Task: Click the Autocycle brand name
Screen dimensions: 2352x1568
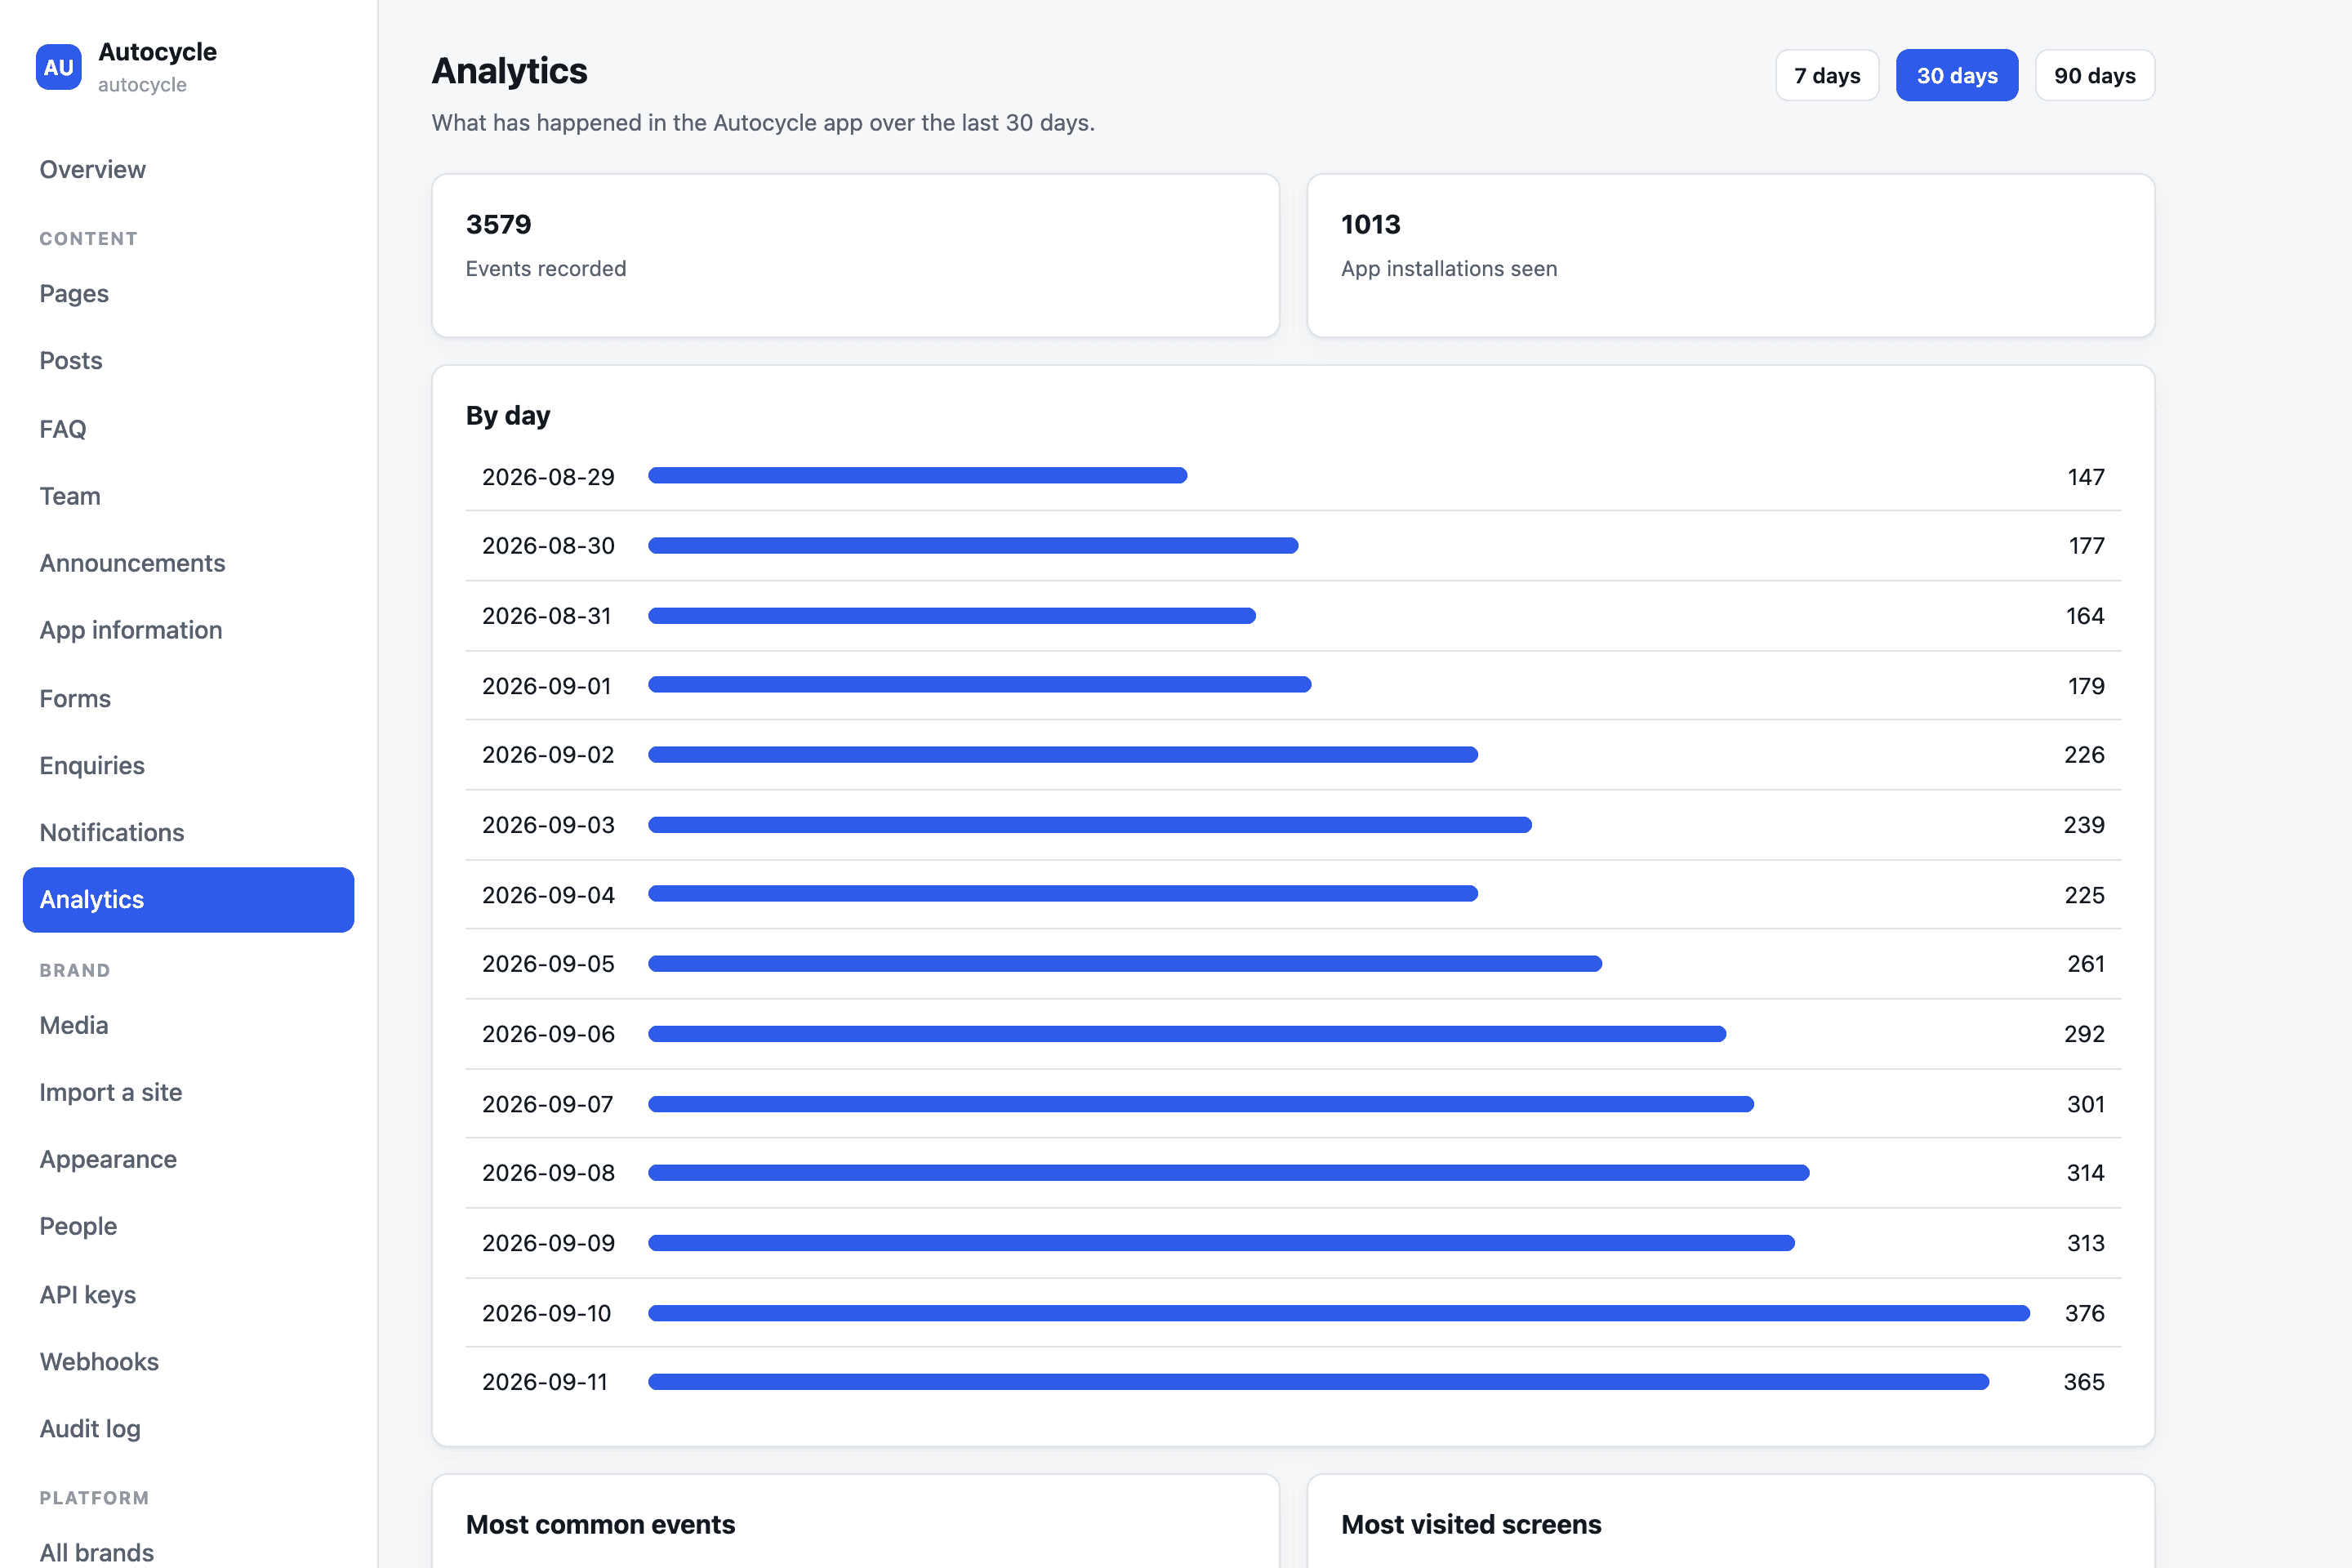Action: coord(157,52)
